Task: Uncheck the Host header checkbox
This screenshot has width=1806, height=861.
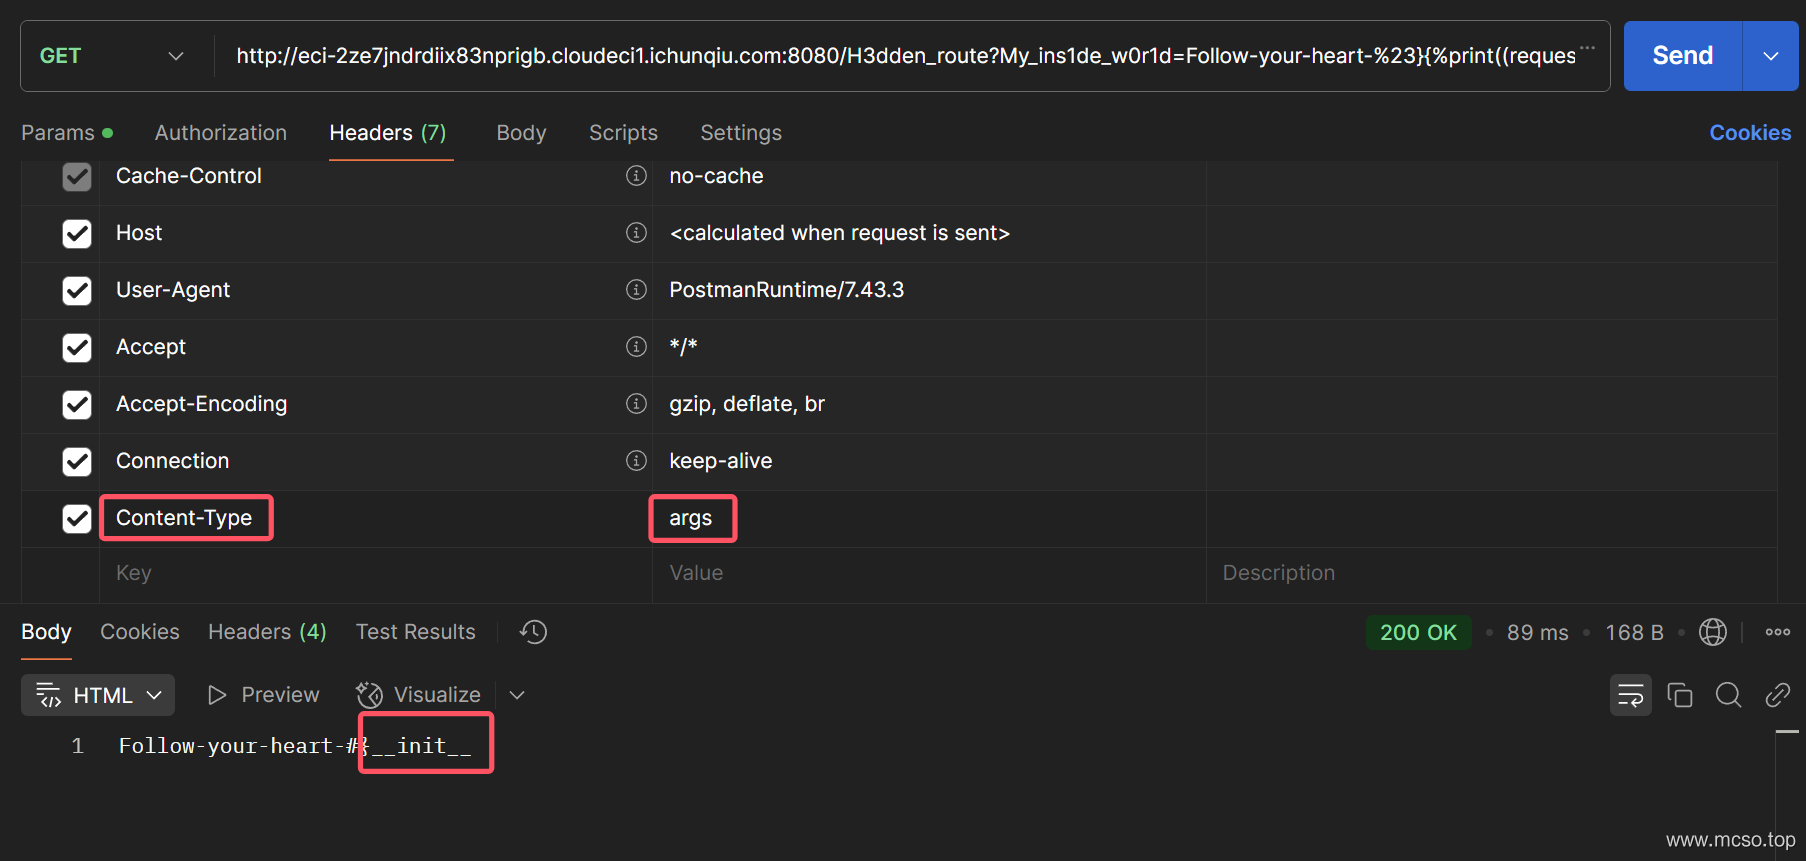Action: coord(77,234)
